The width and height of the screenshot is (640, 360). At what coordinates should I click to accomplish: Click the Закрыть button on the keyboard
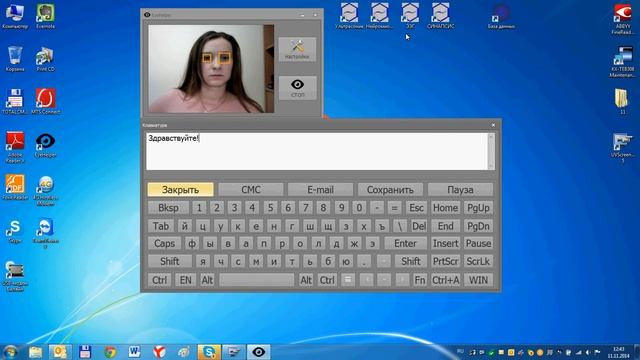(180, 190)
